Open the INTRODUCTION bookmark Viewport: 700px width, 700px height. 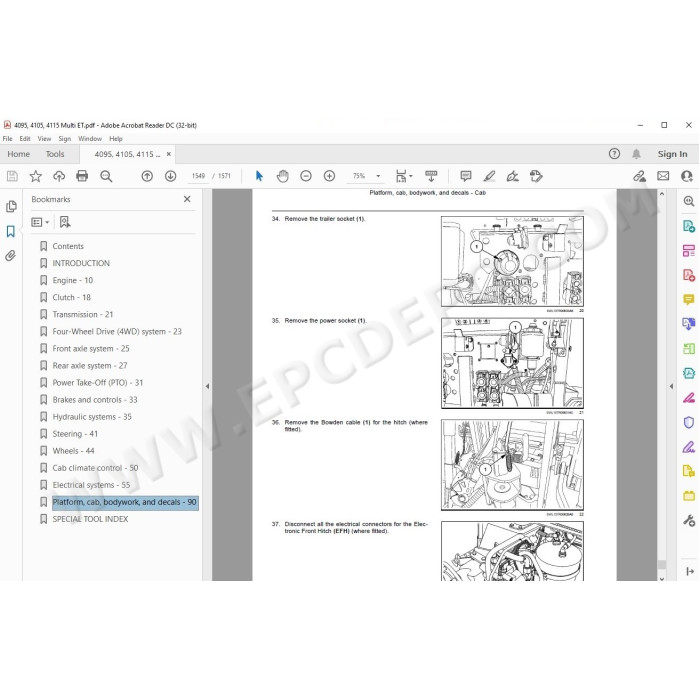pyautogui.click(x=81, y=263)
